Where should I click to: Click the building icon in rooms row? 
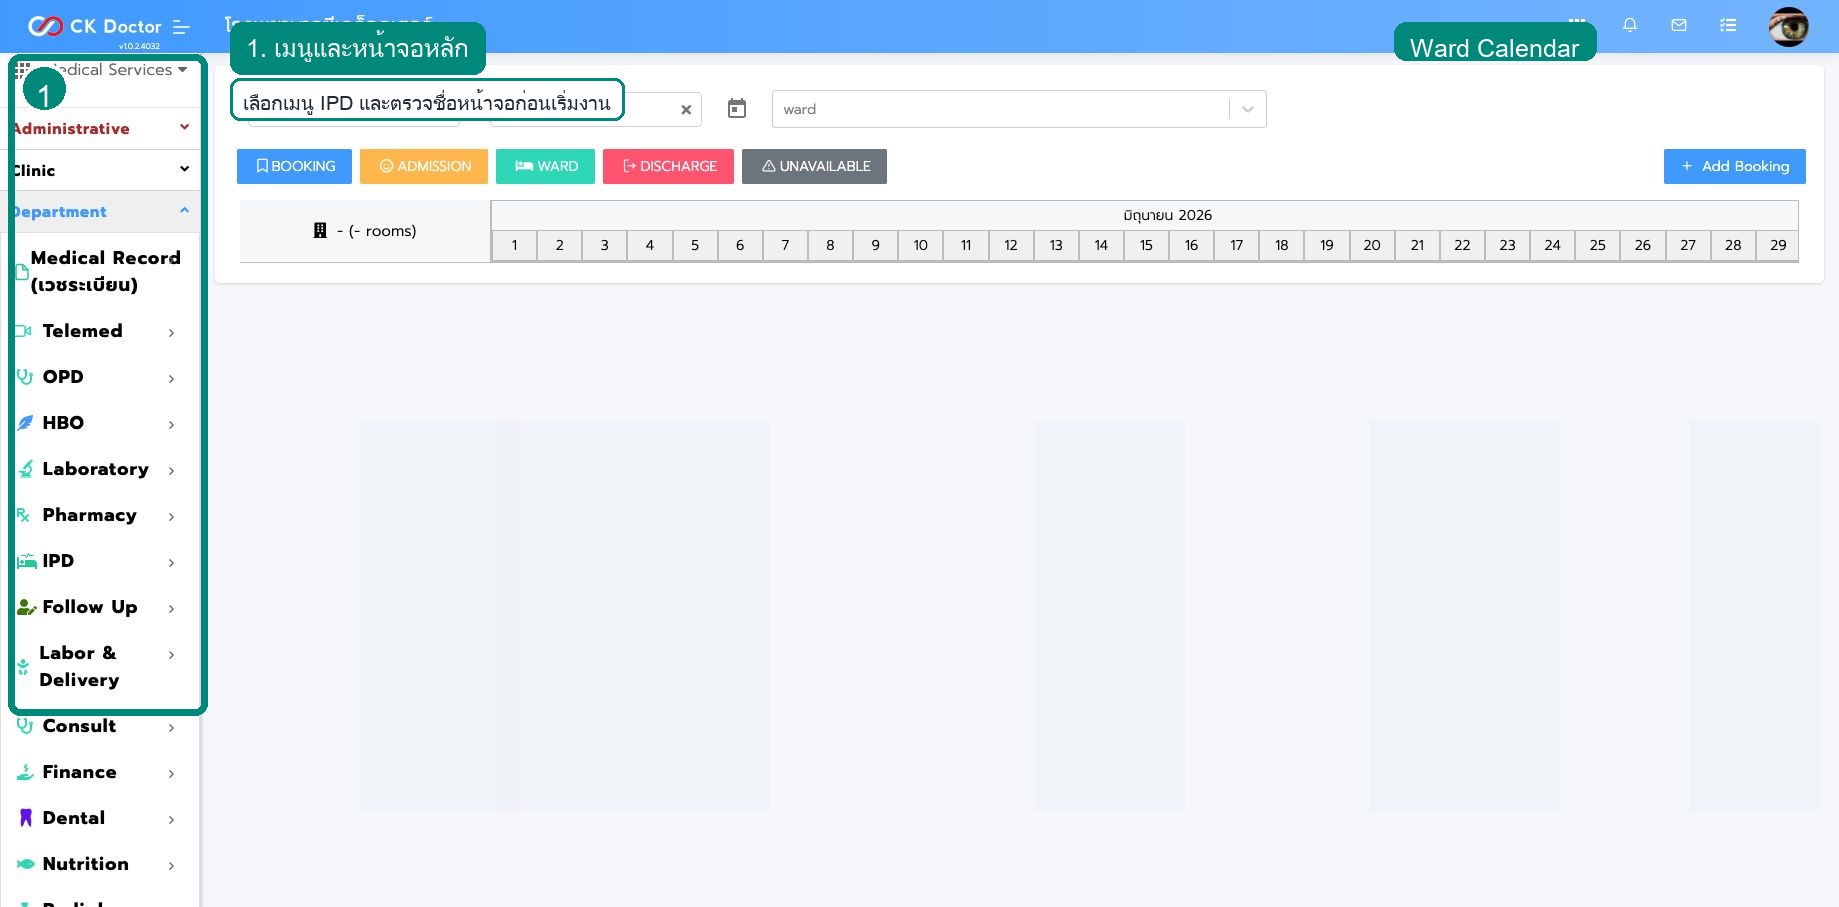point(320,231)
